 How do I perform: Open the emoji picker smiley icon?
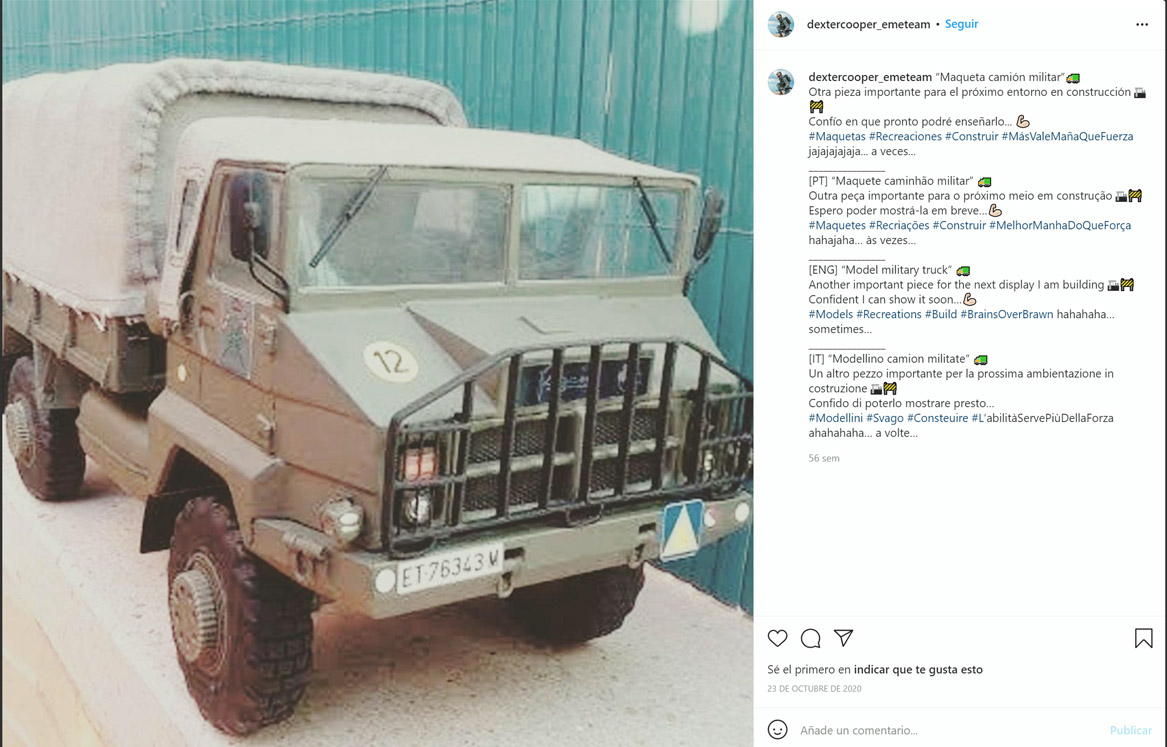click(777, 730)
